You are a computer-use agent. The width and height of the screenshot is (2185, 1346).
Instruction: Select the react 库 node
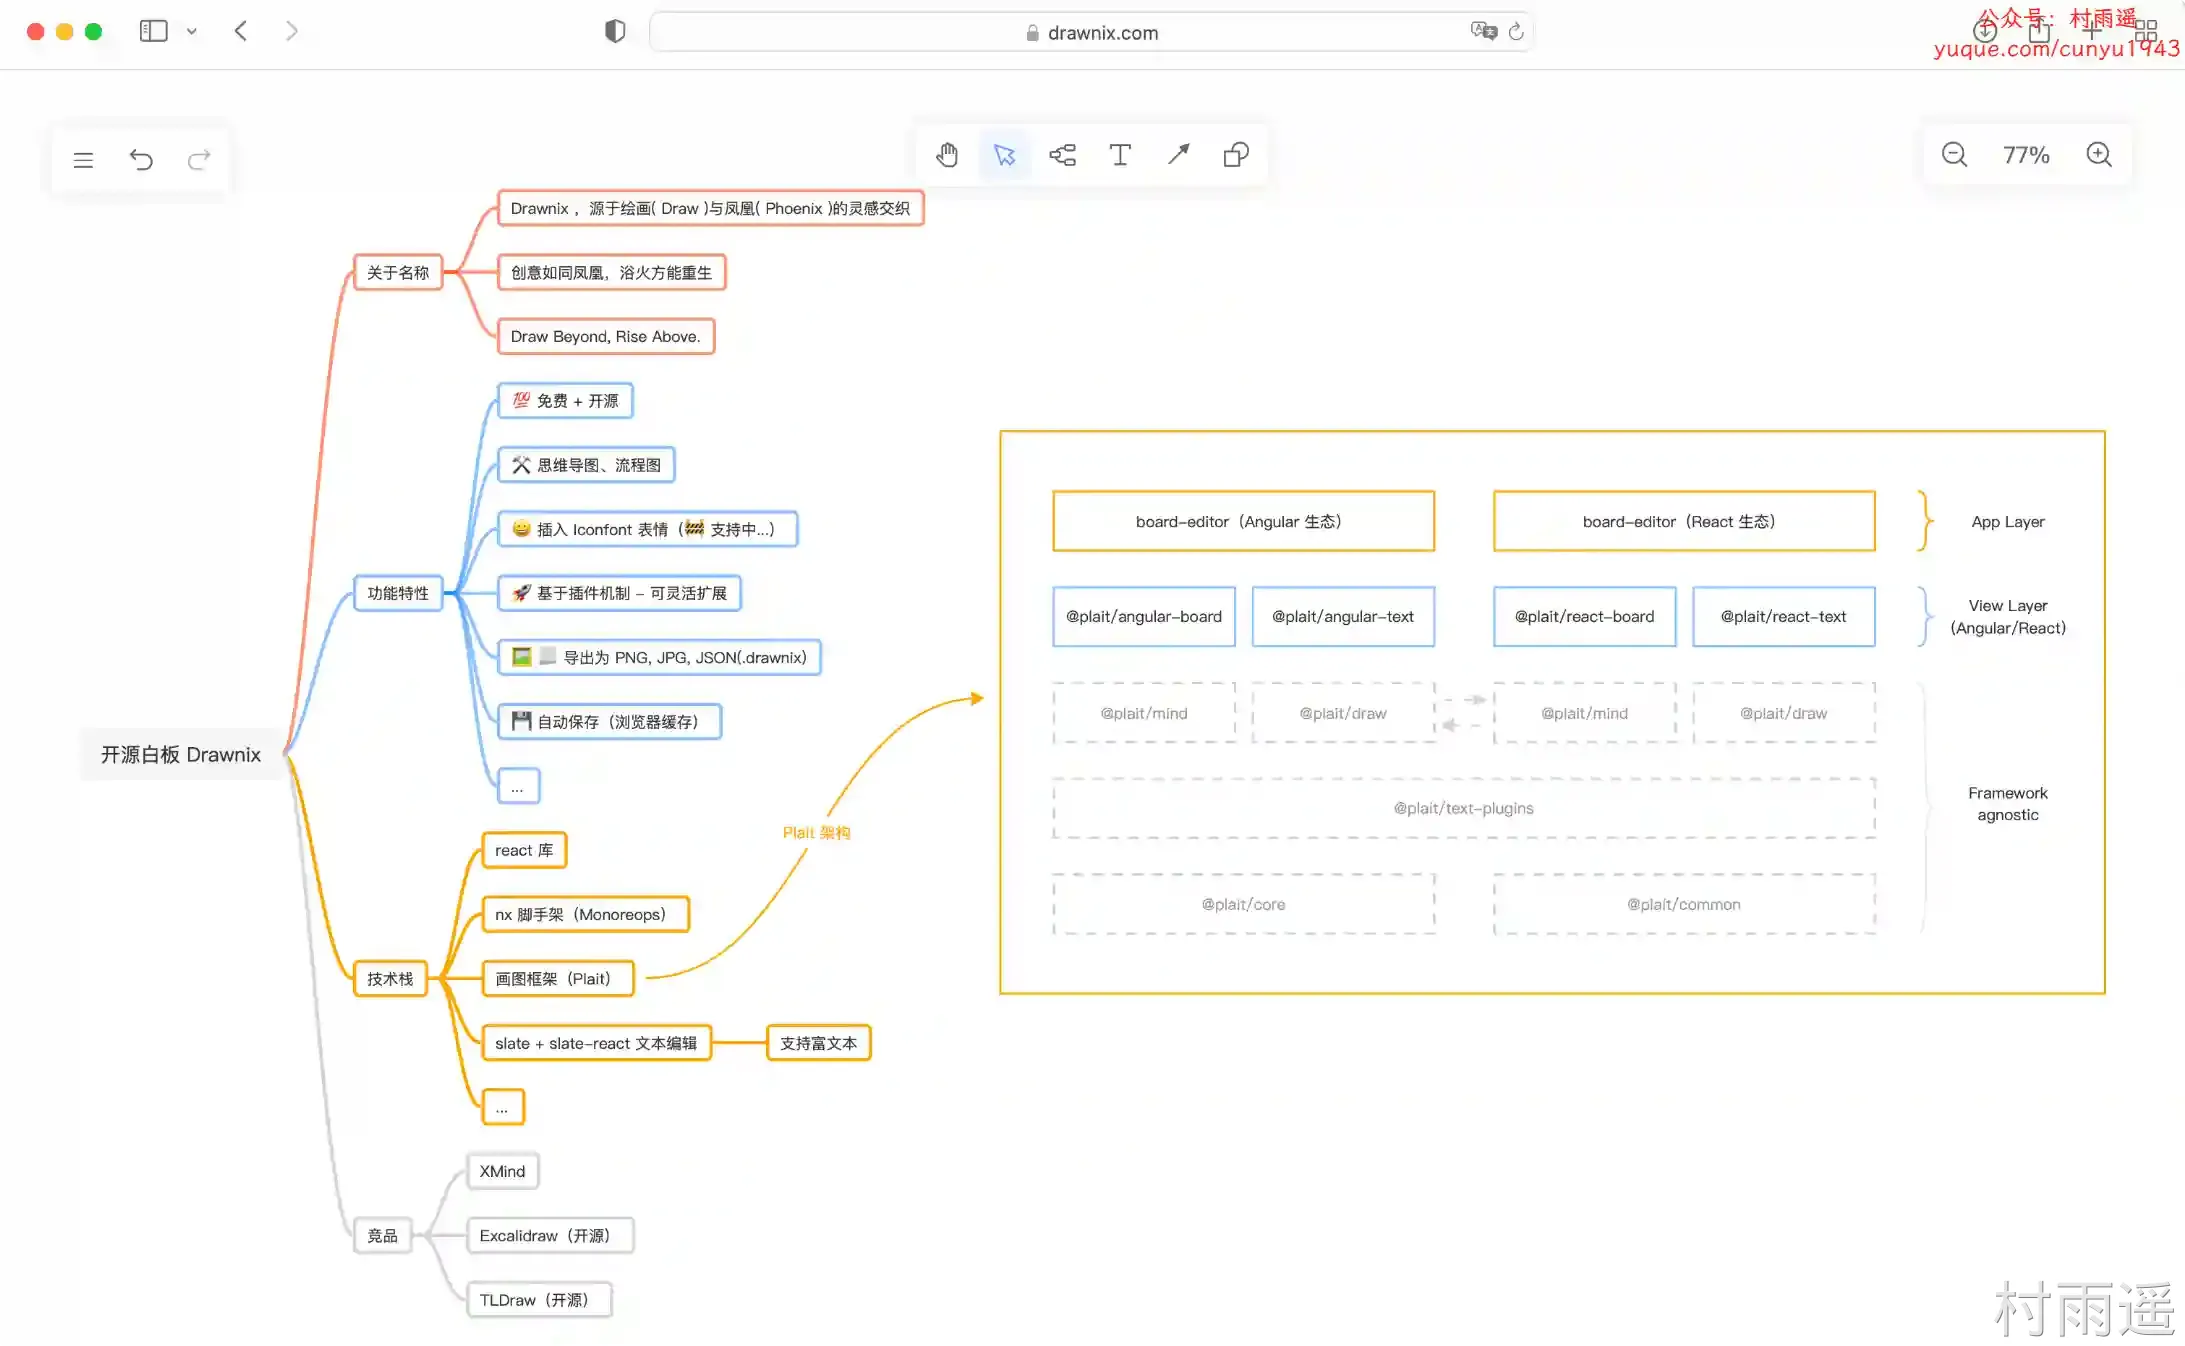pyautogui.click(x=524, y=850)
